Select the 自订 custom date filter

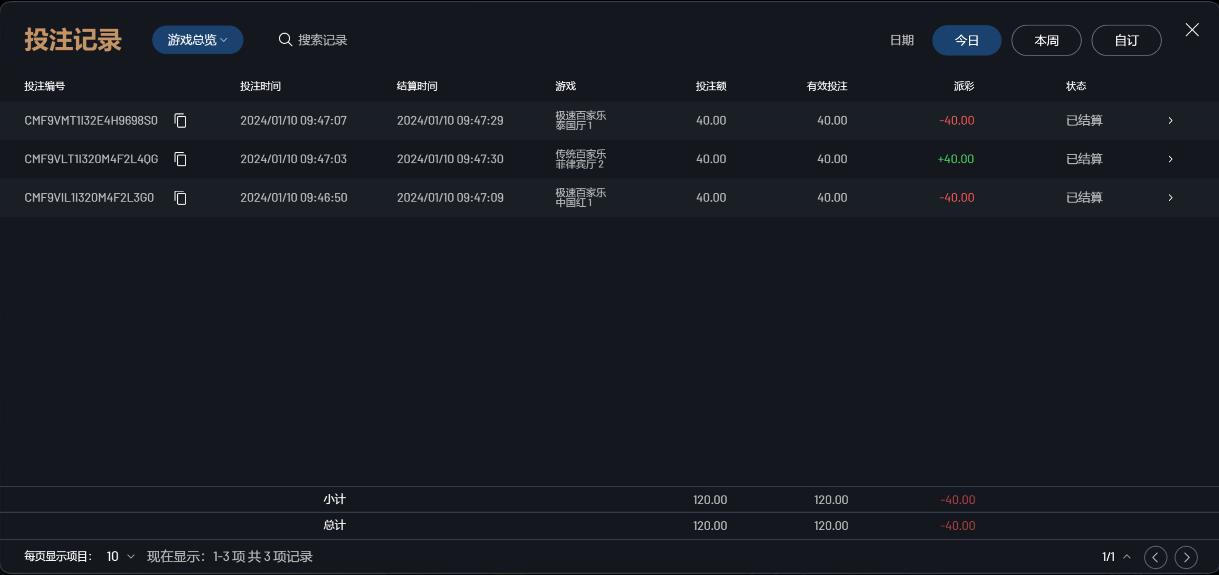[1126, 40]
